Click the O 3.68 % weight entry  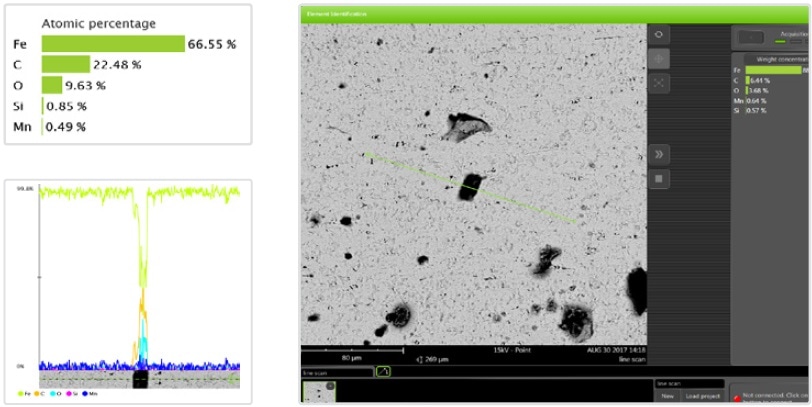pyautogui.click(x=751, y=91)
